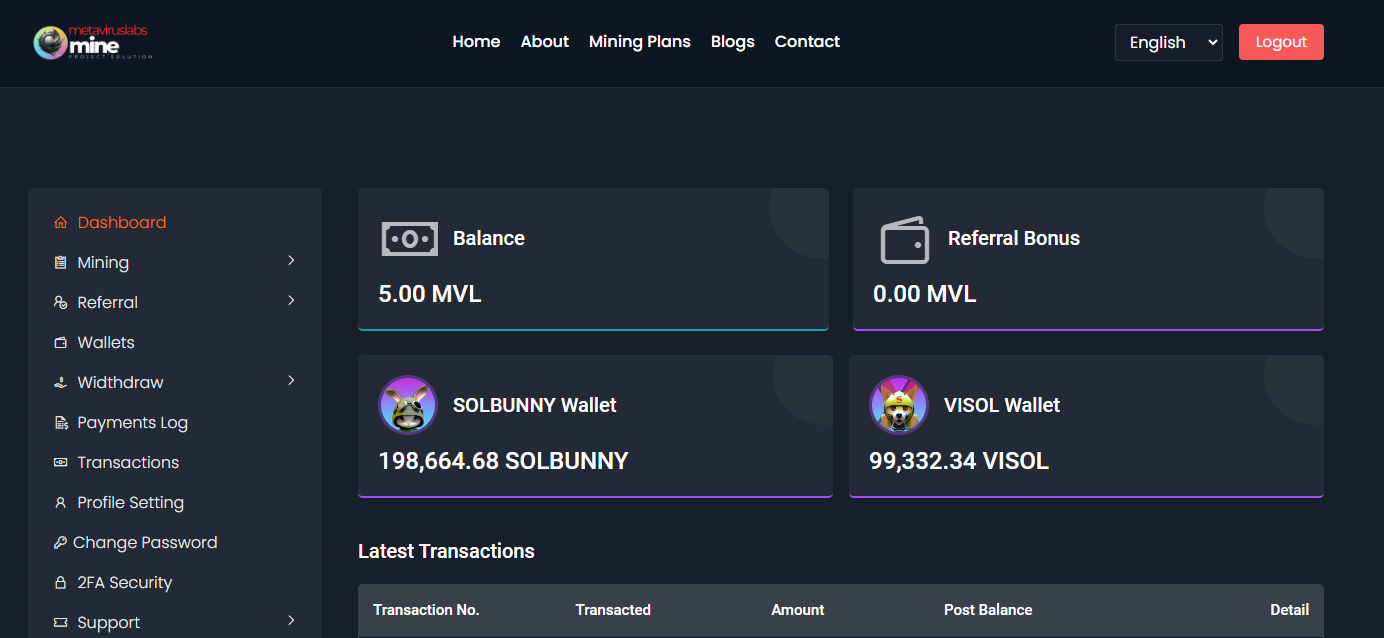
Task: Open Dashboard in the sidebar
Action: tap(122, 222)
